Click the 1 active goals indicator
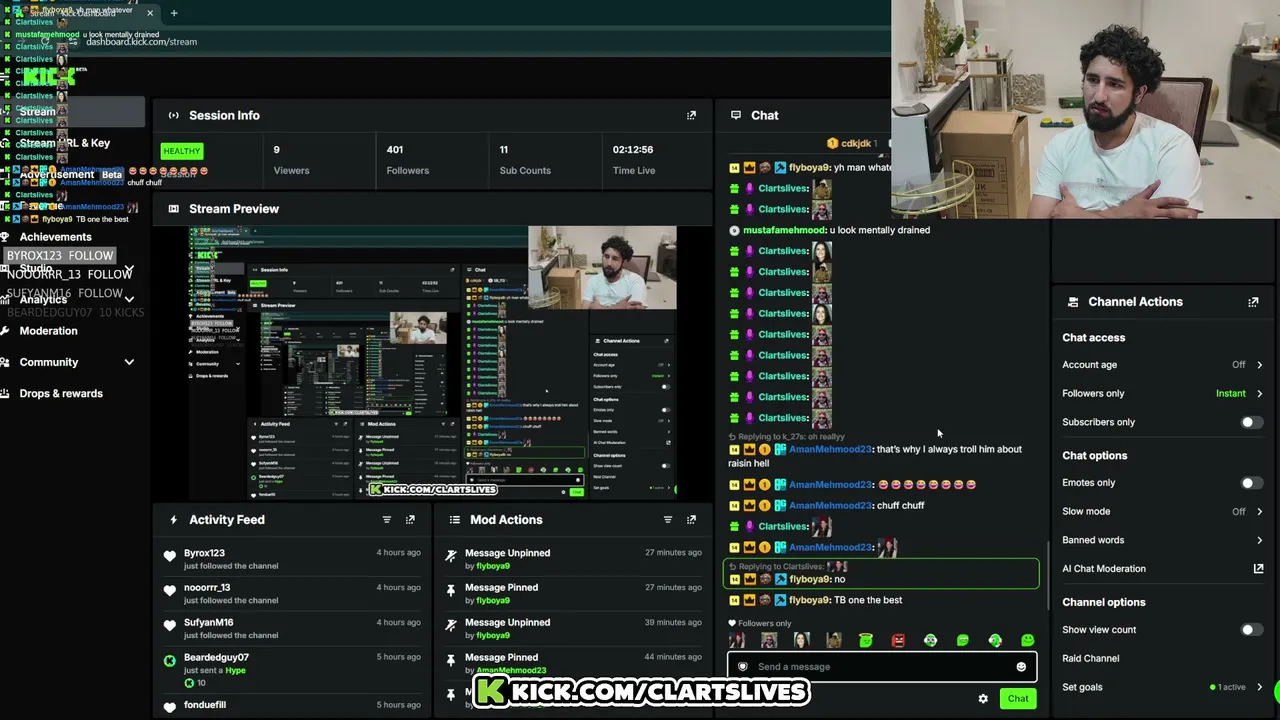 coord(1229,687)
